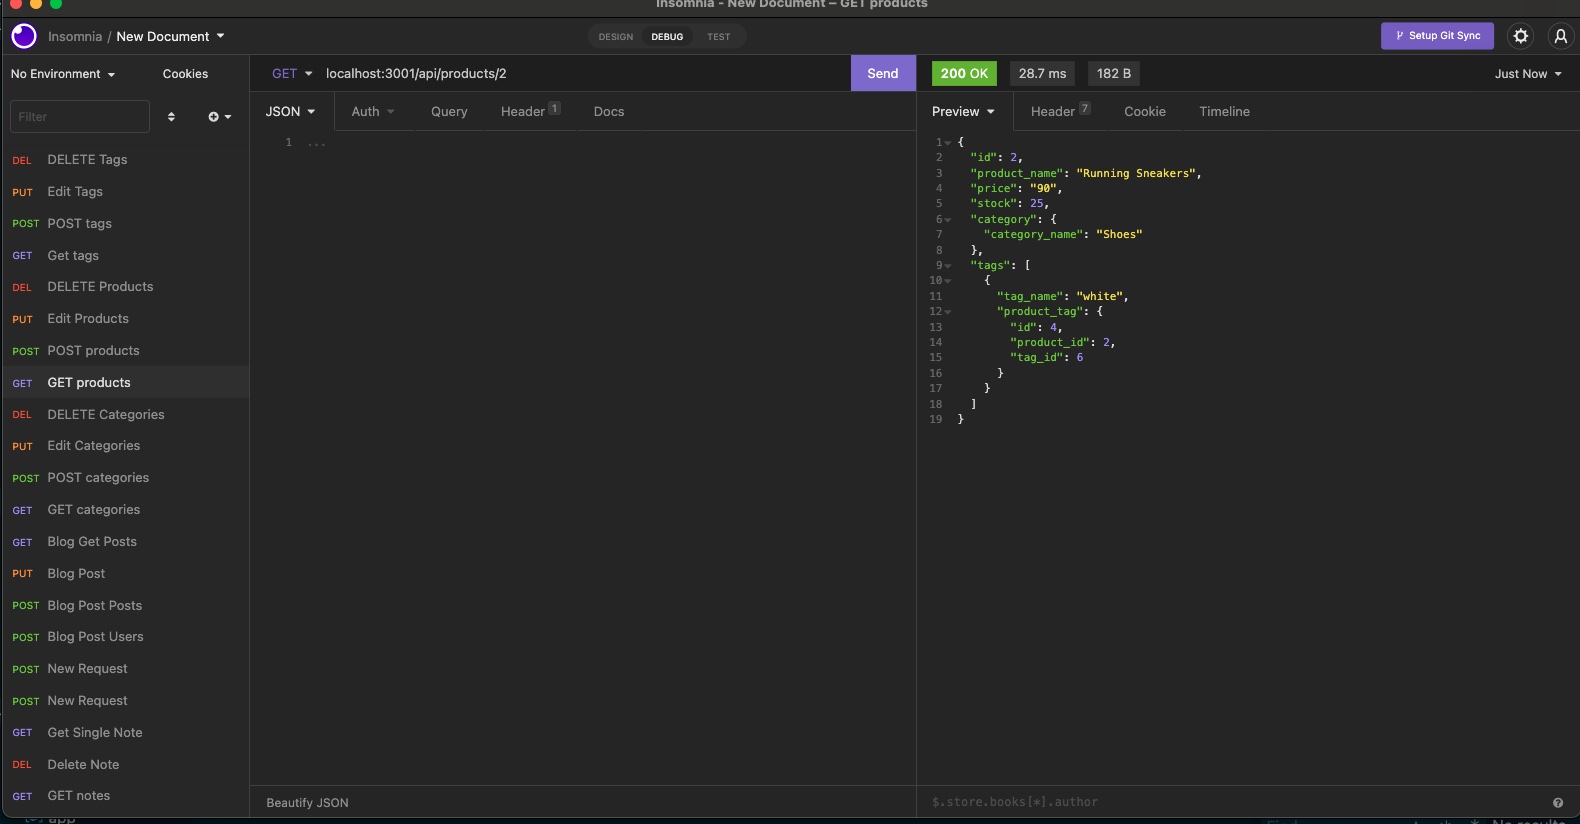Select the DELETE Tags request
The width and height of the screenshot is (1580, 824).
click(x=125, y=160)
